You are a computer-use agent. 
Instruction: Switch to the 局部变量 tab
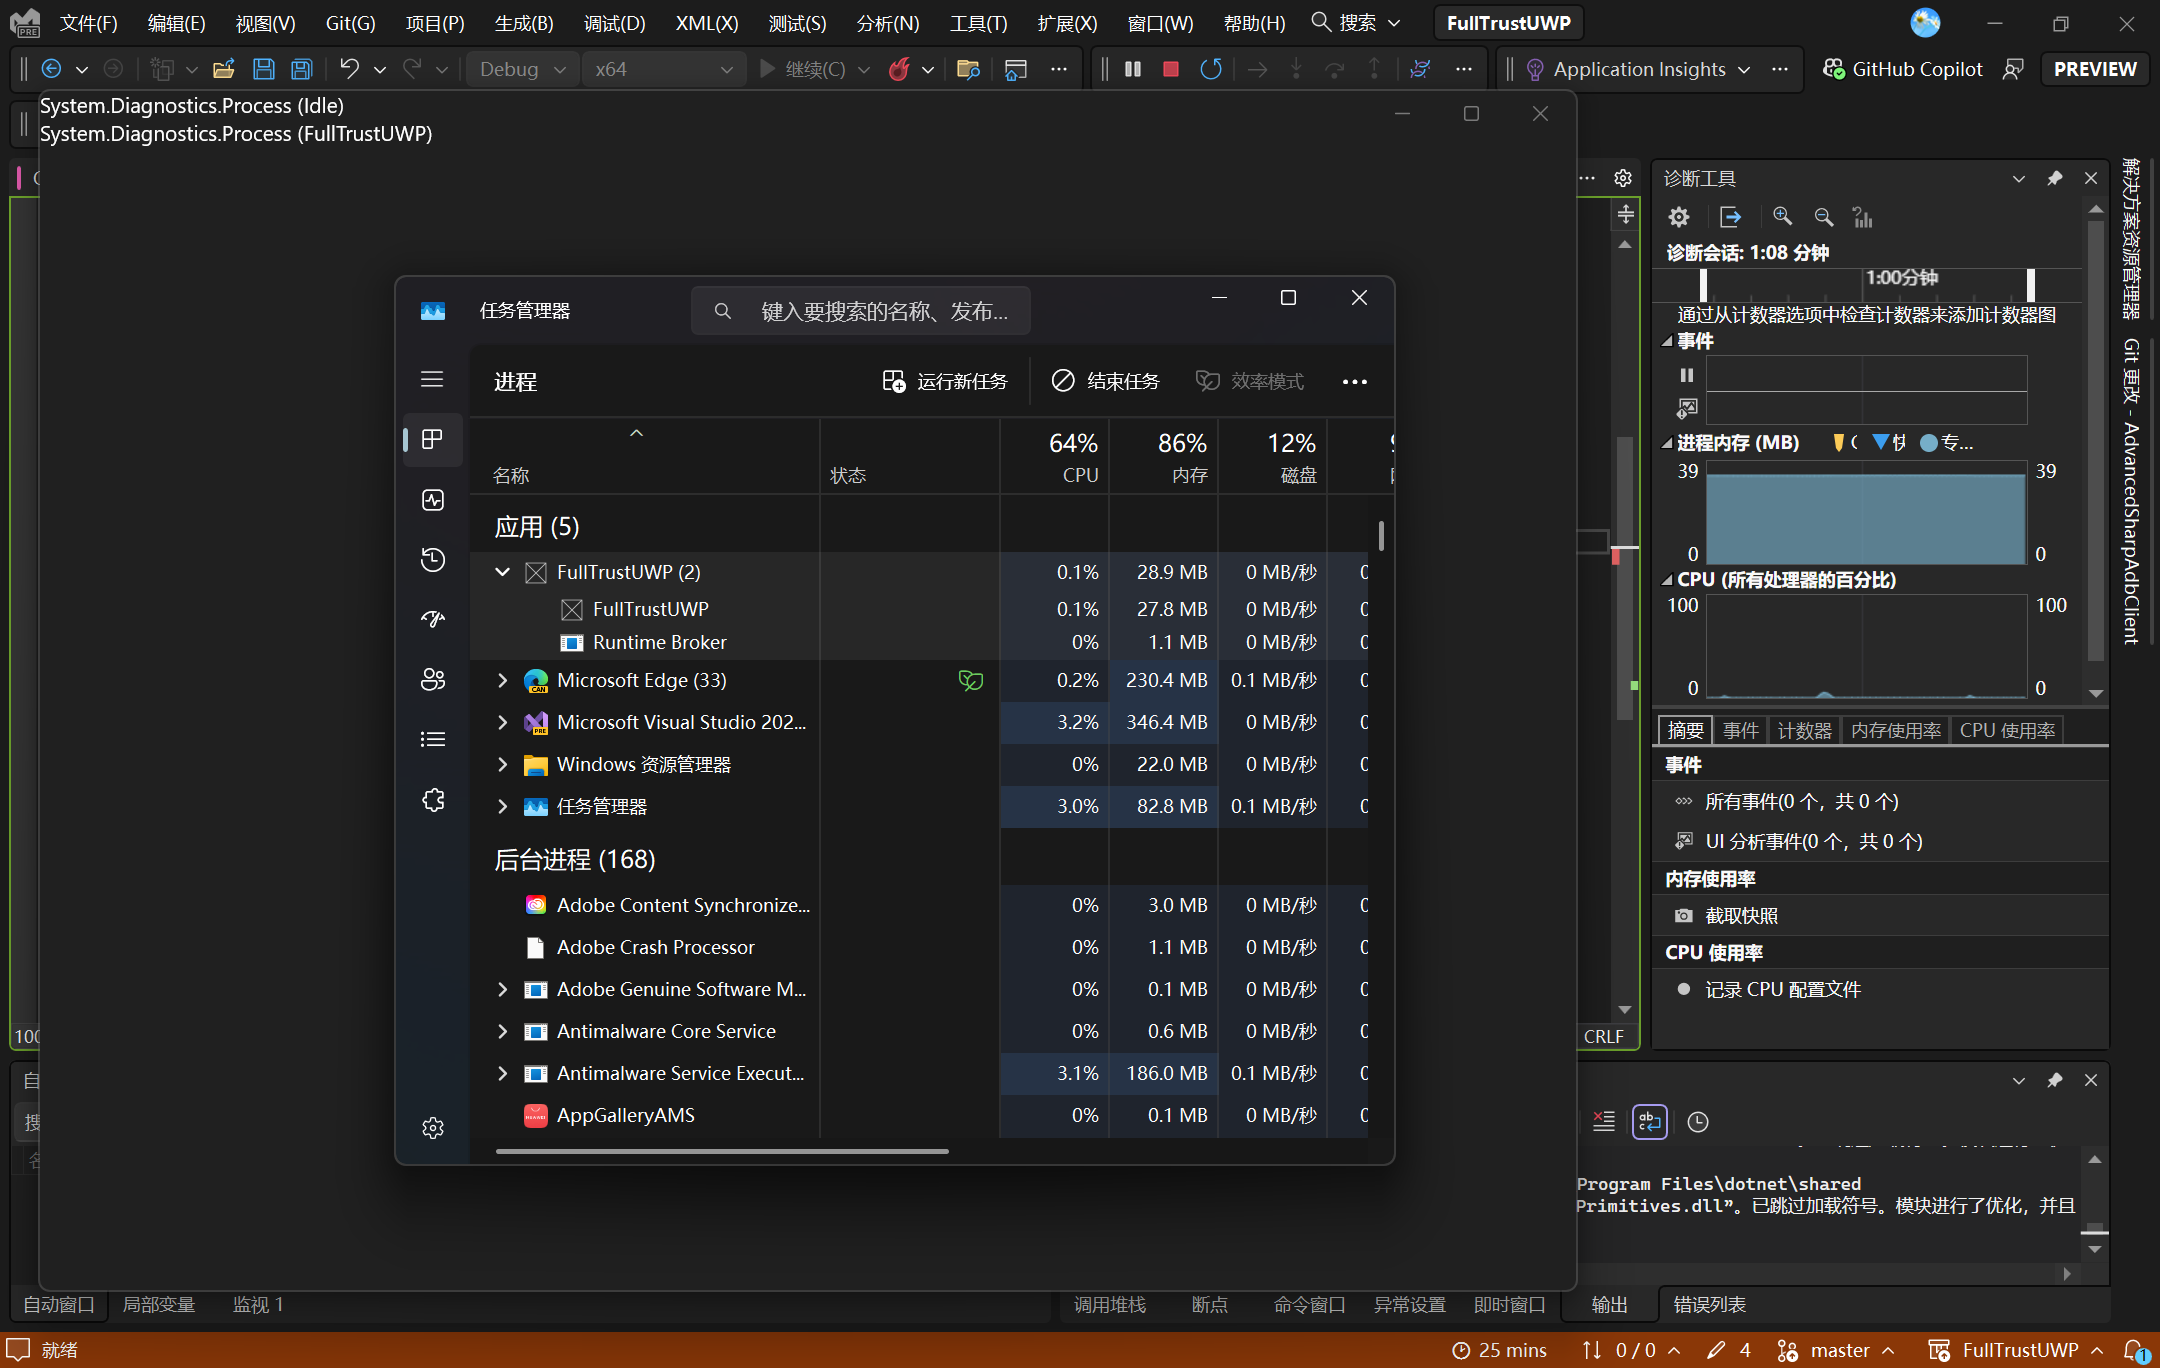pyautogui.click(x=159, y=1304)
